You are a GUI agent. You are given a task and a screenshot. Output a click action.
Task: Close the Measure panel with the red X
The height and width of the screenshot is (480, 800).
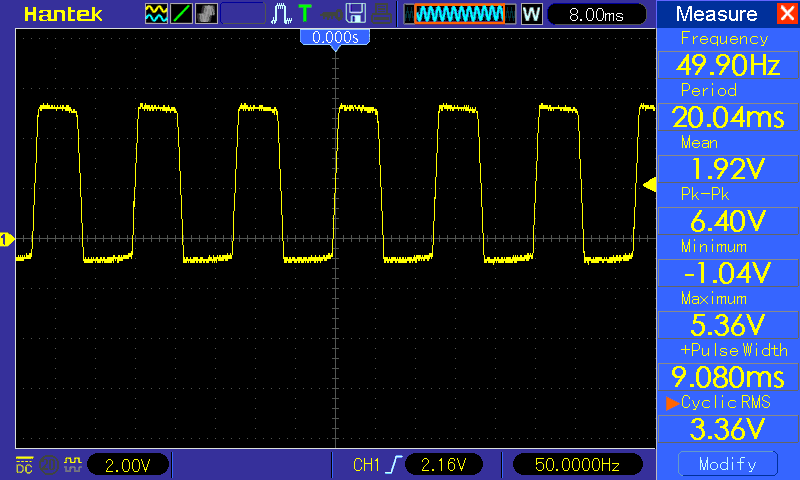tap(788, 13)
